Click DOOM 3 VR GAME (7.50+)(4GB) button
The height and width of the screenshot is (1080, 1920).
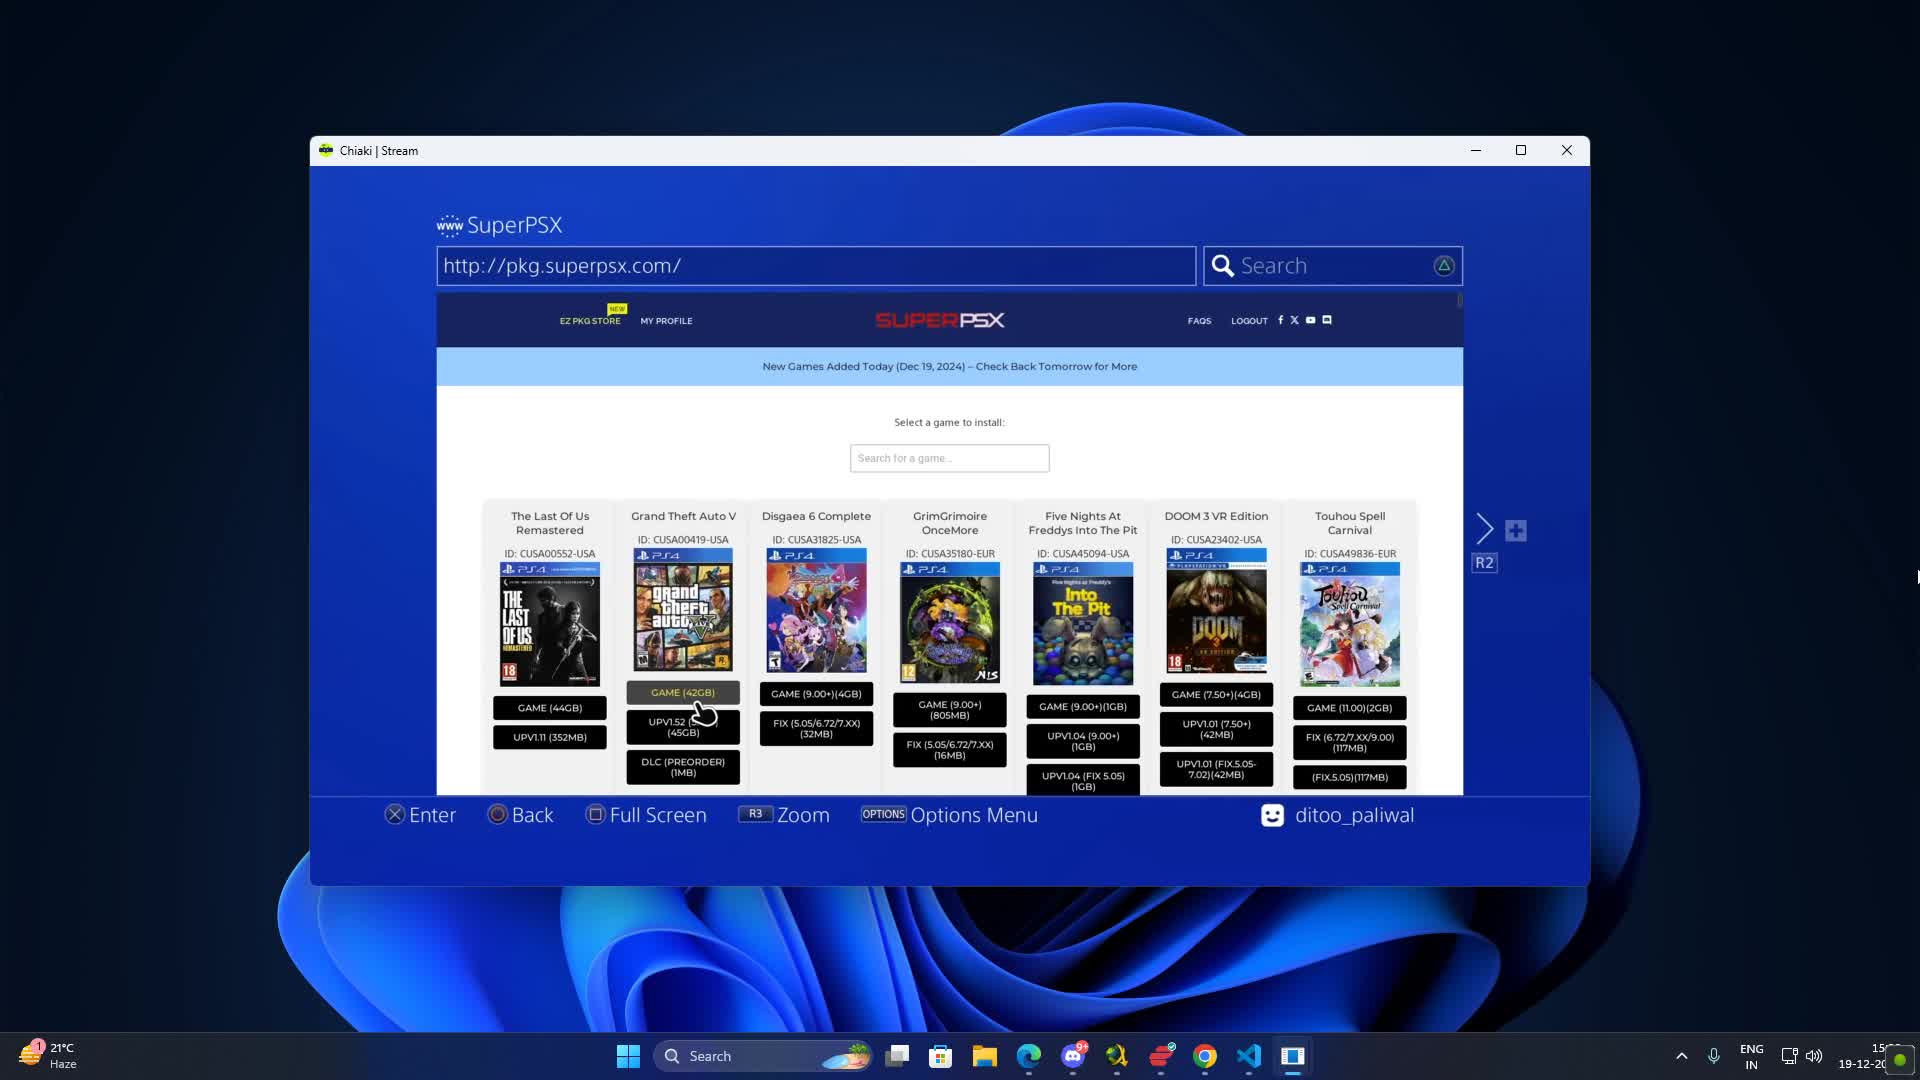click(1216, 695)
